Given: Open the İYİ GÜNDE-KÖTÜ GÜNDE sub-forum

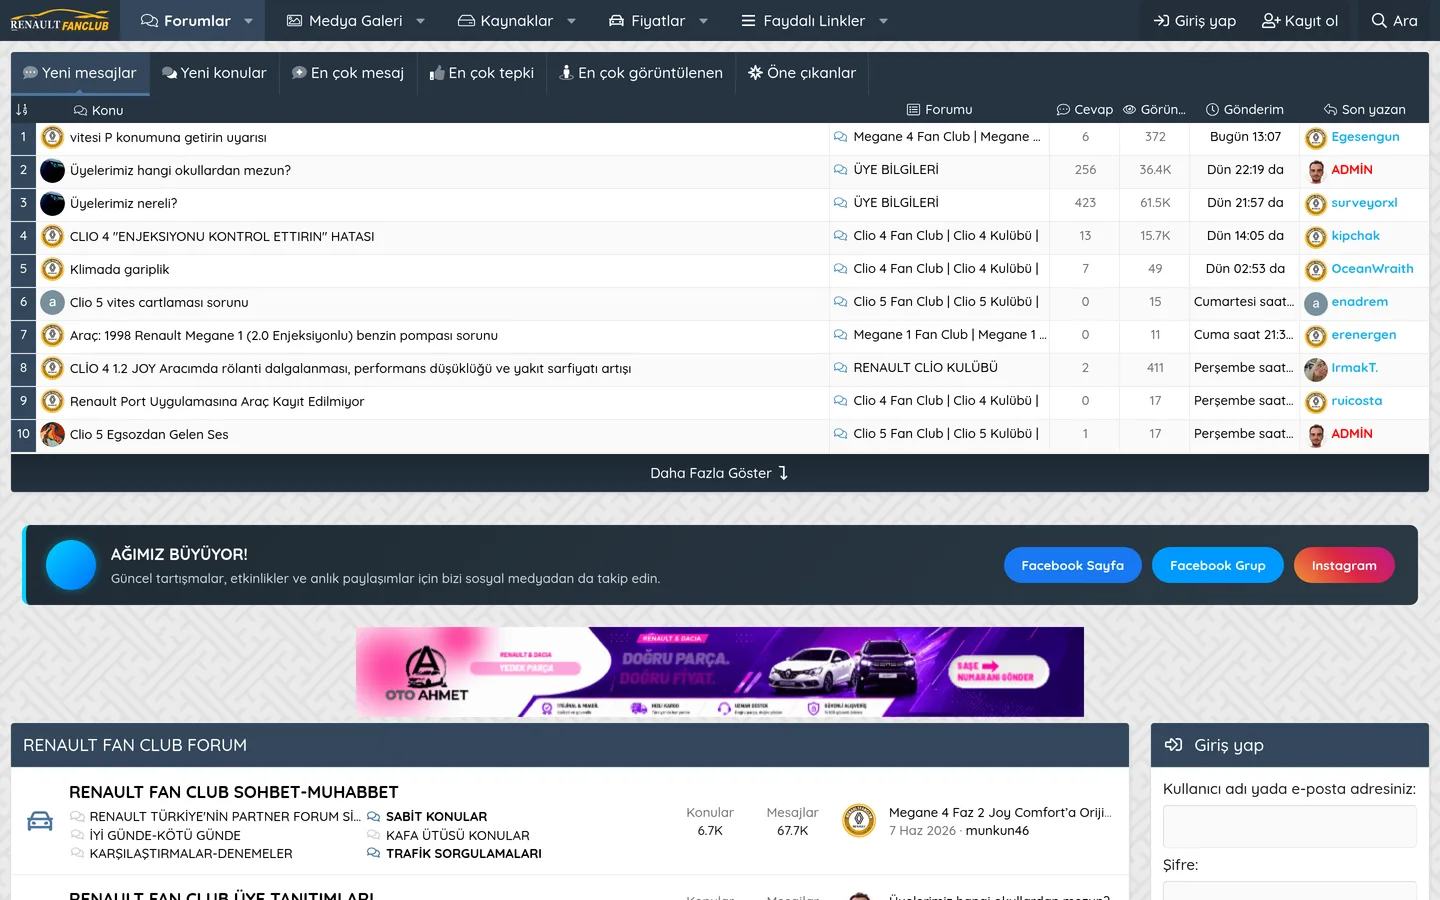Looking at the screenshot, I should [x=165, y=835].
